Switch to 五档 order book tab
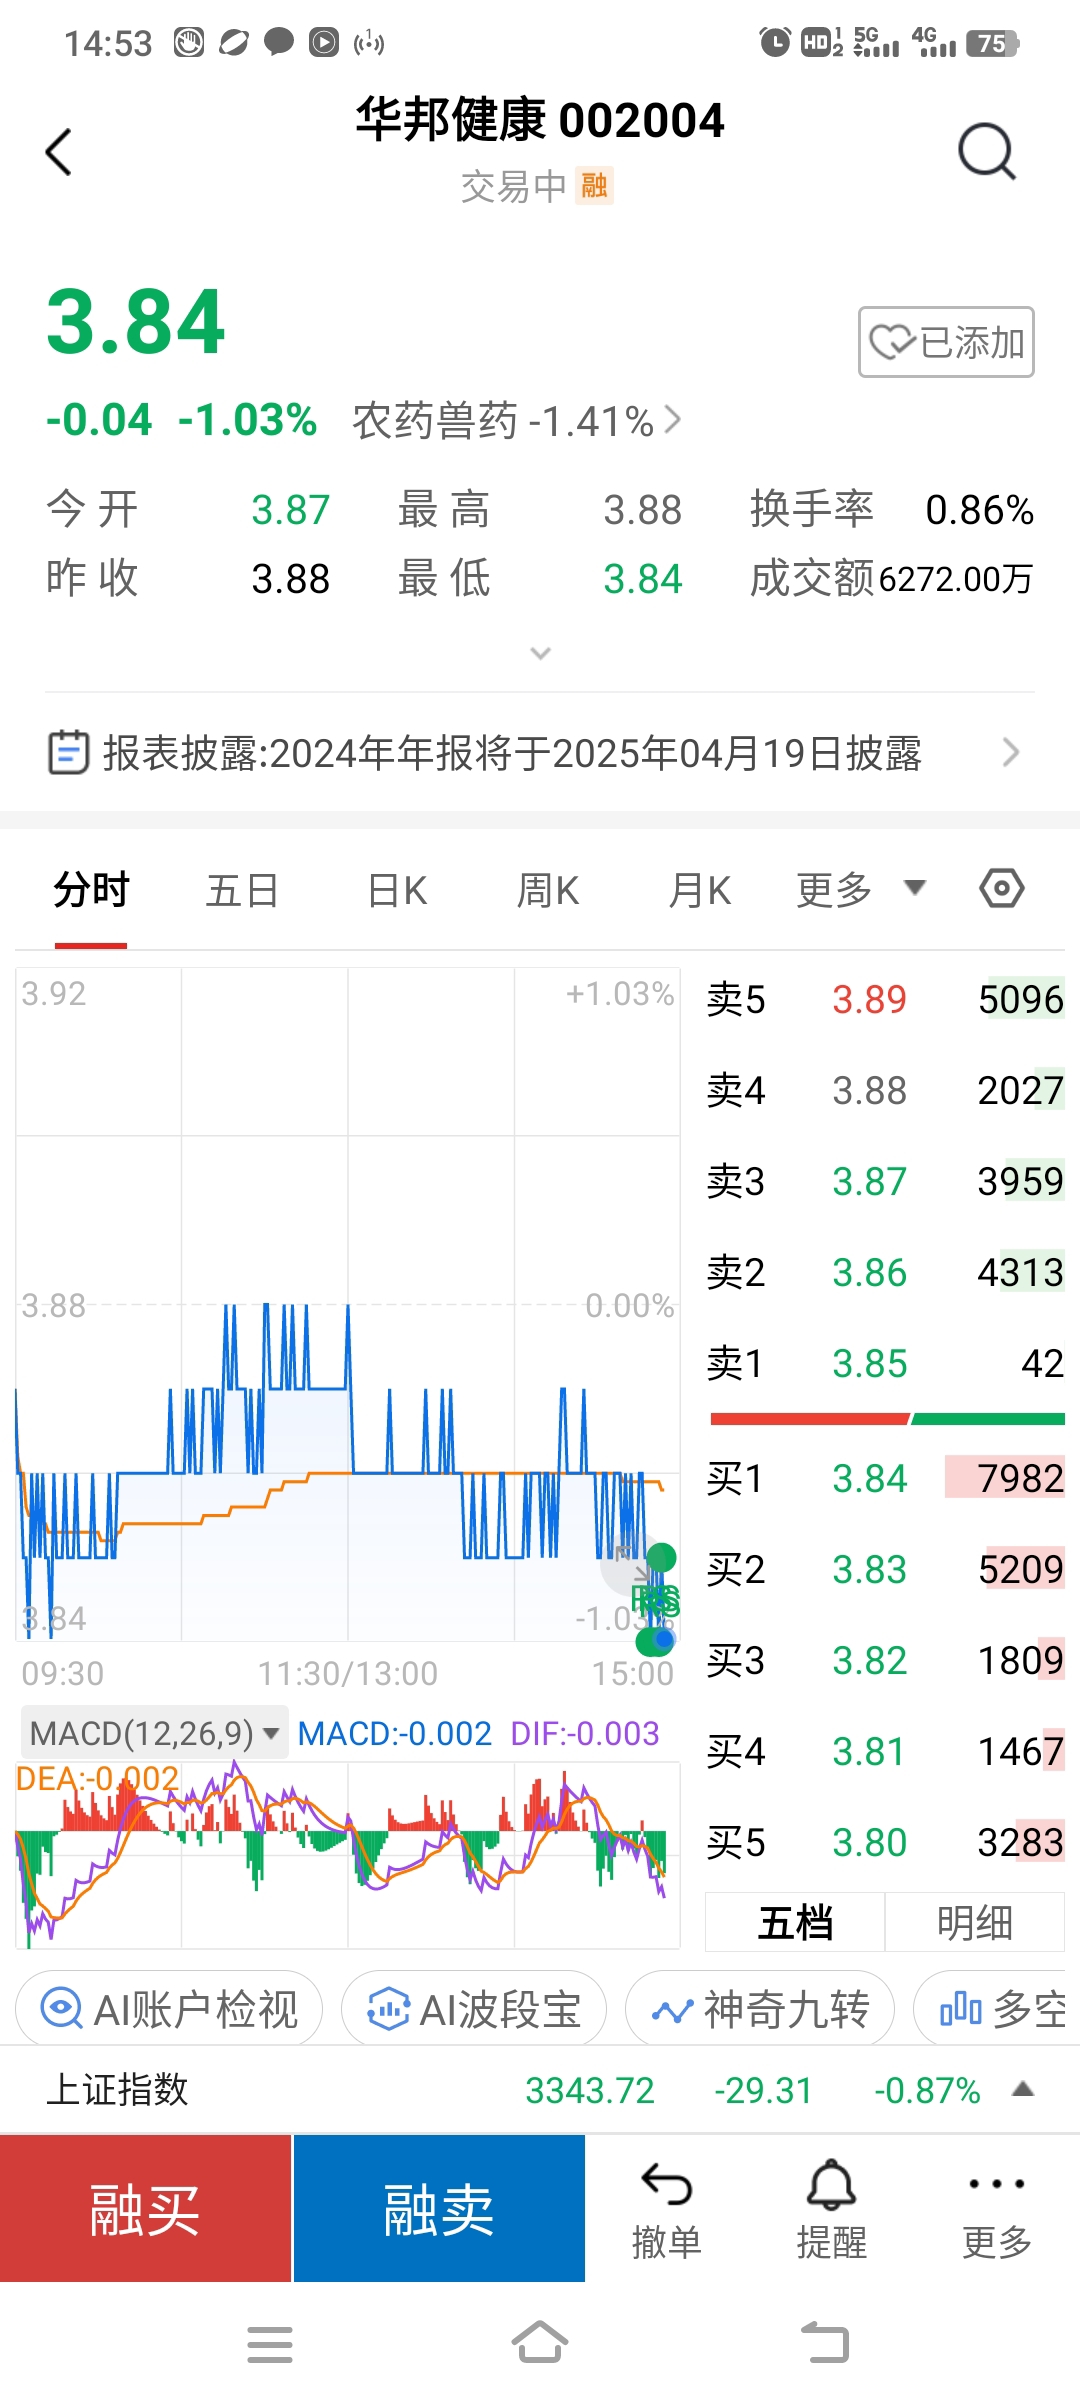The height and width of the screenshot is (2408, 1080). coord(795,1922)
